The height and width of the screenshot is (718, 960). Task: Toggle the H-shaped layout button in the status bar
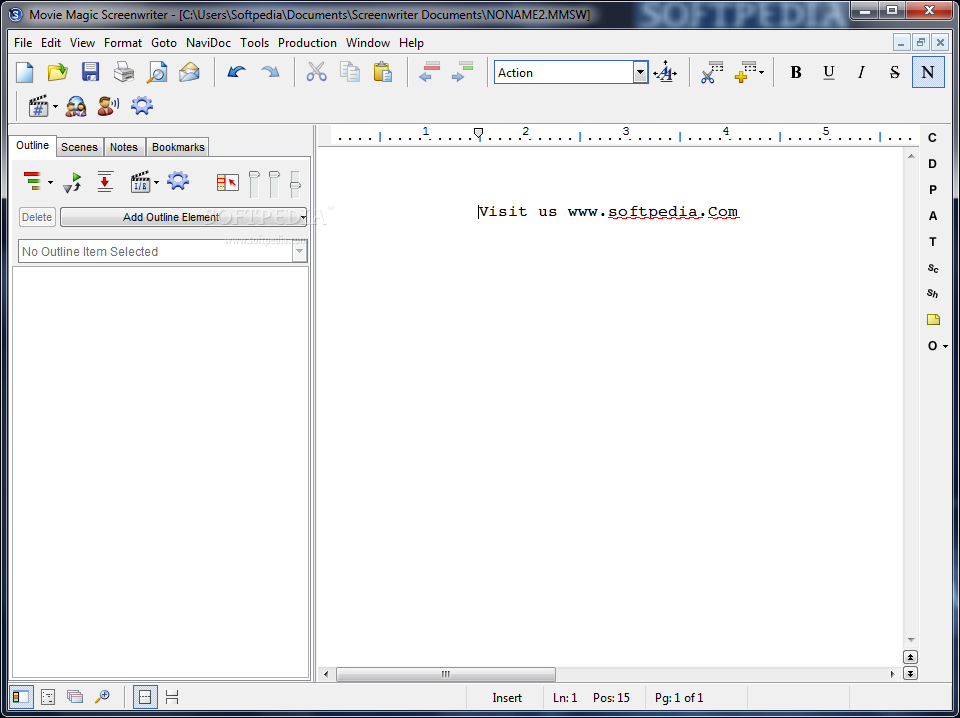[x=172, y=697]
